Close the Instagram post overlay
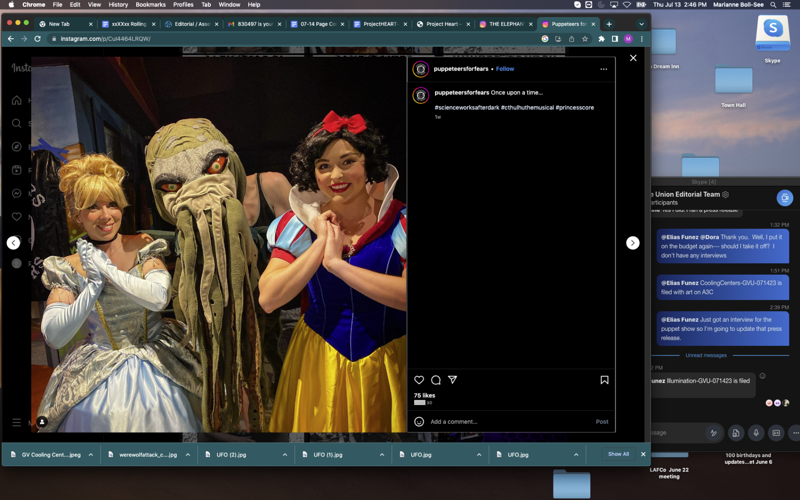Image resolution: width=800 pixels, height=500 pixels. pyautogui.click(x=633, y=58)
